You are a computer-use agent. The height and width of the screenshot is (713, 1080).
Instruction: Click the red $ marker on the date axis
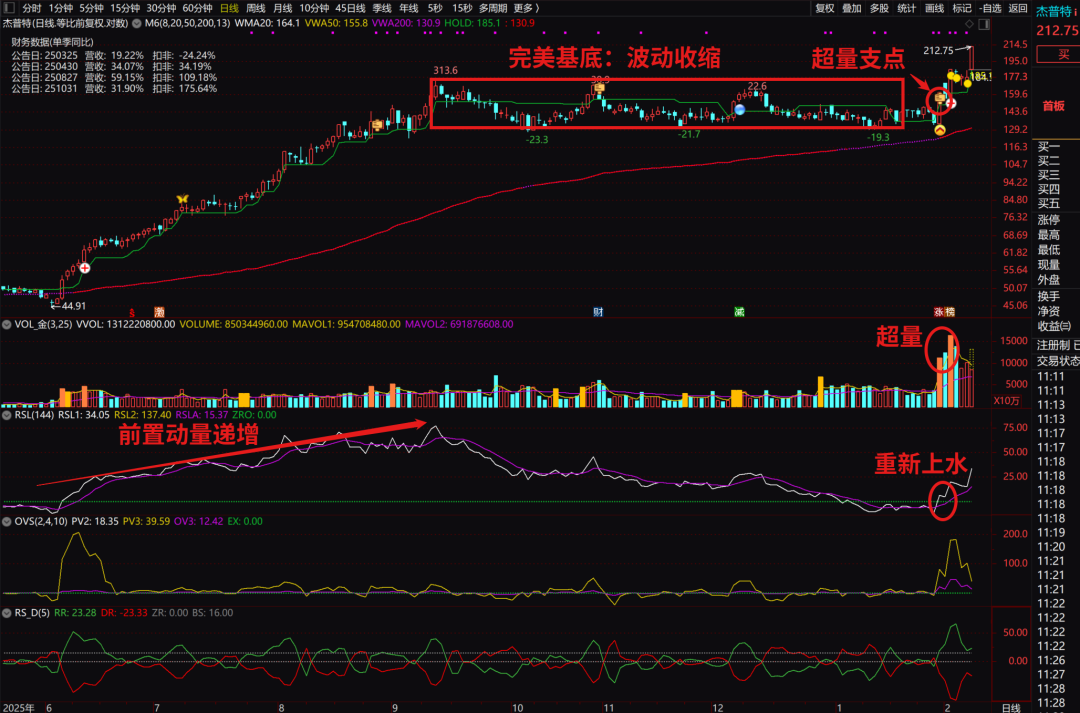tap(132, 313)
